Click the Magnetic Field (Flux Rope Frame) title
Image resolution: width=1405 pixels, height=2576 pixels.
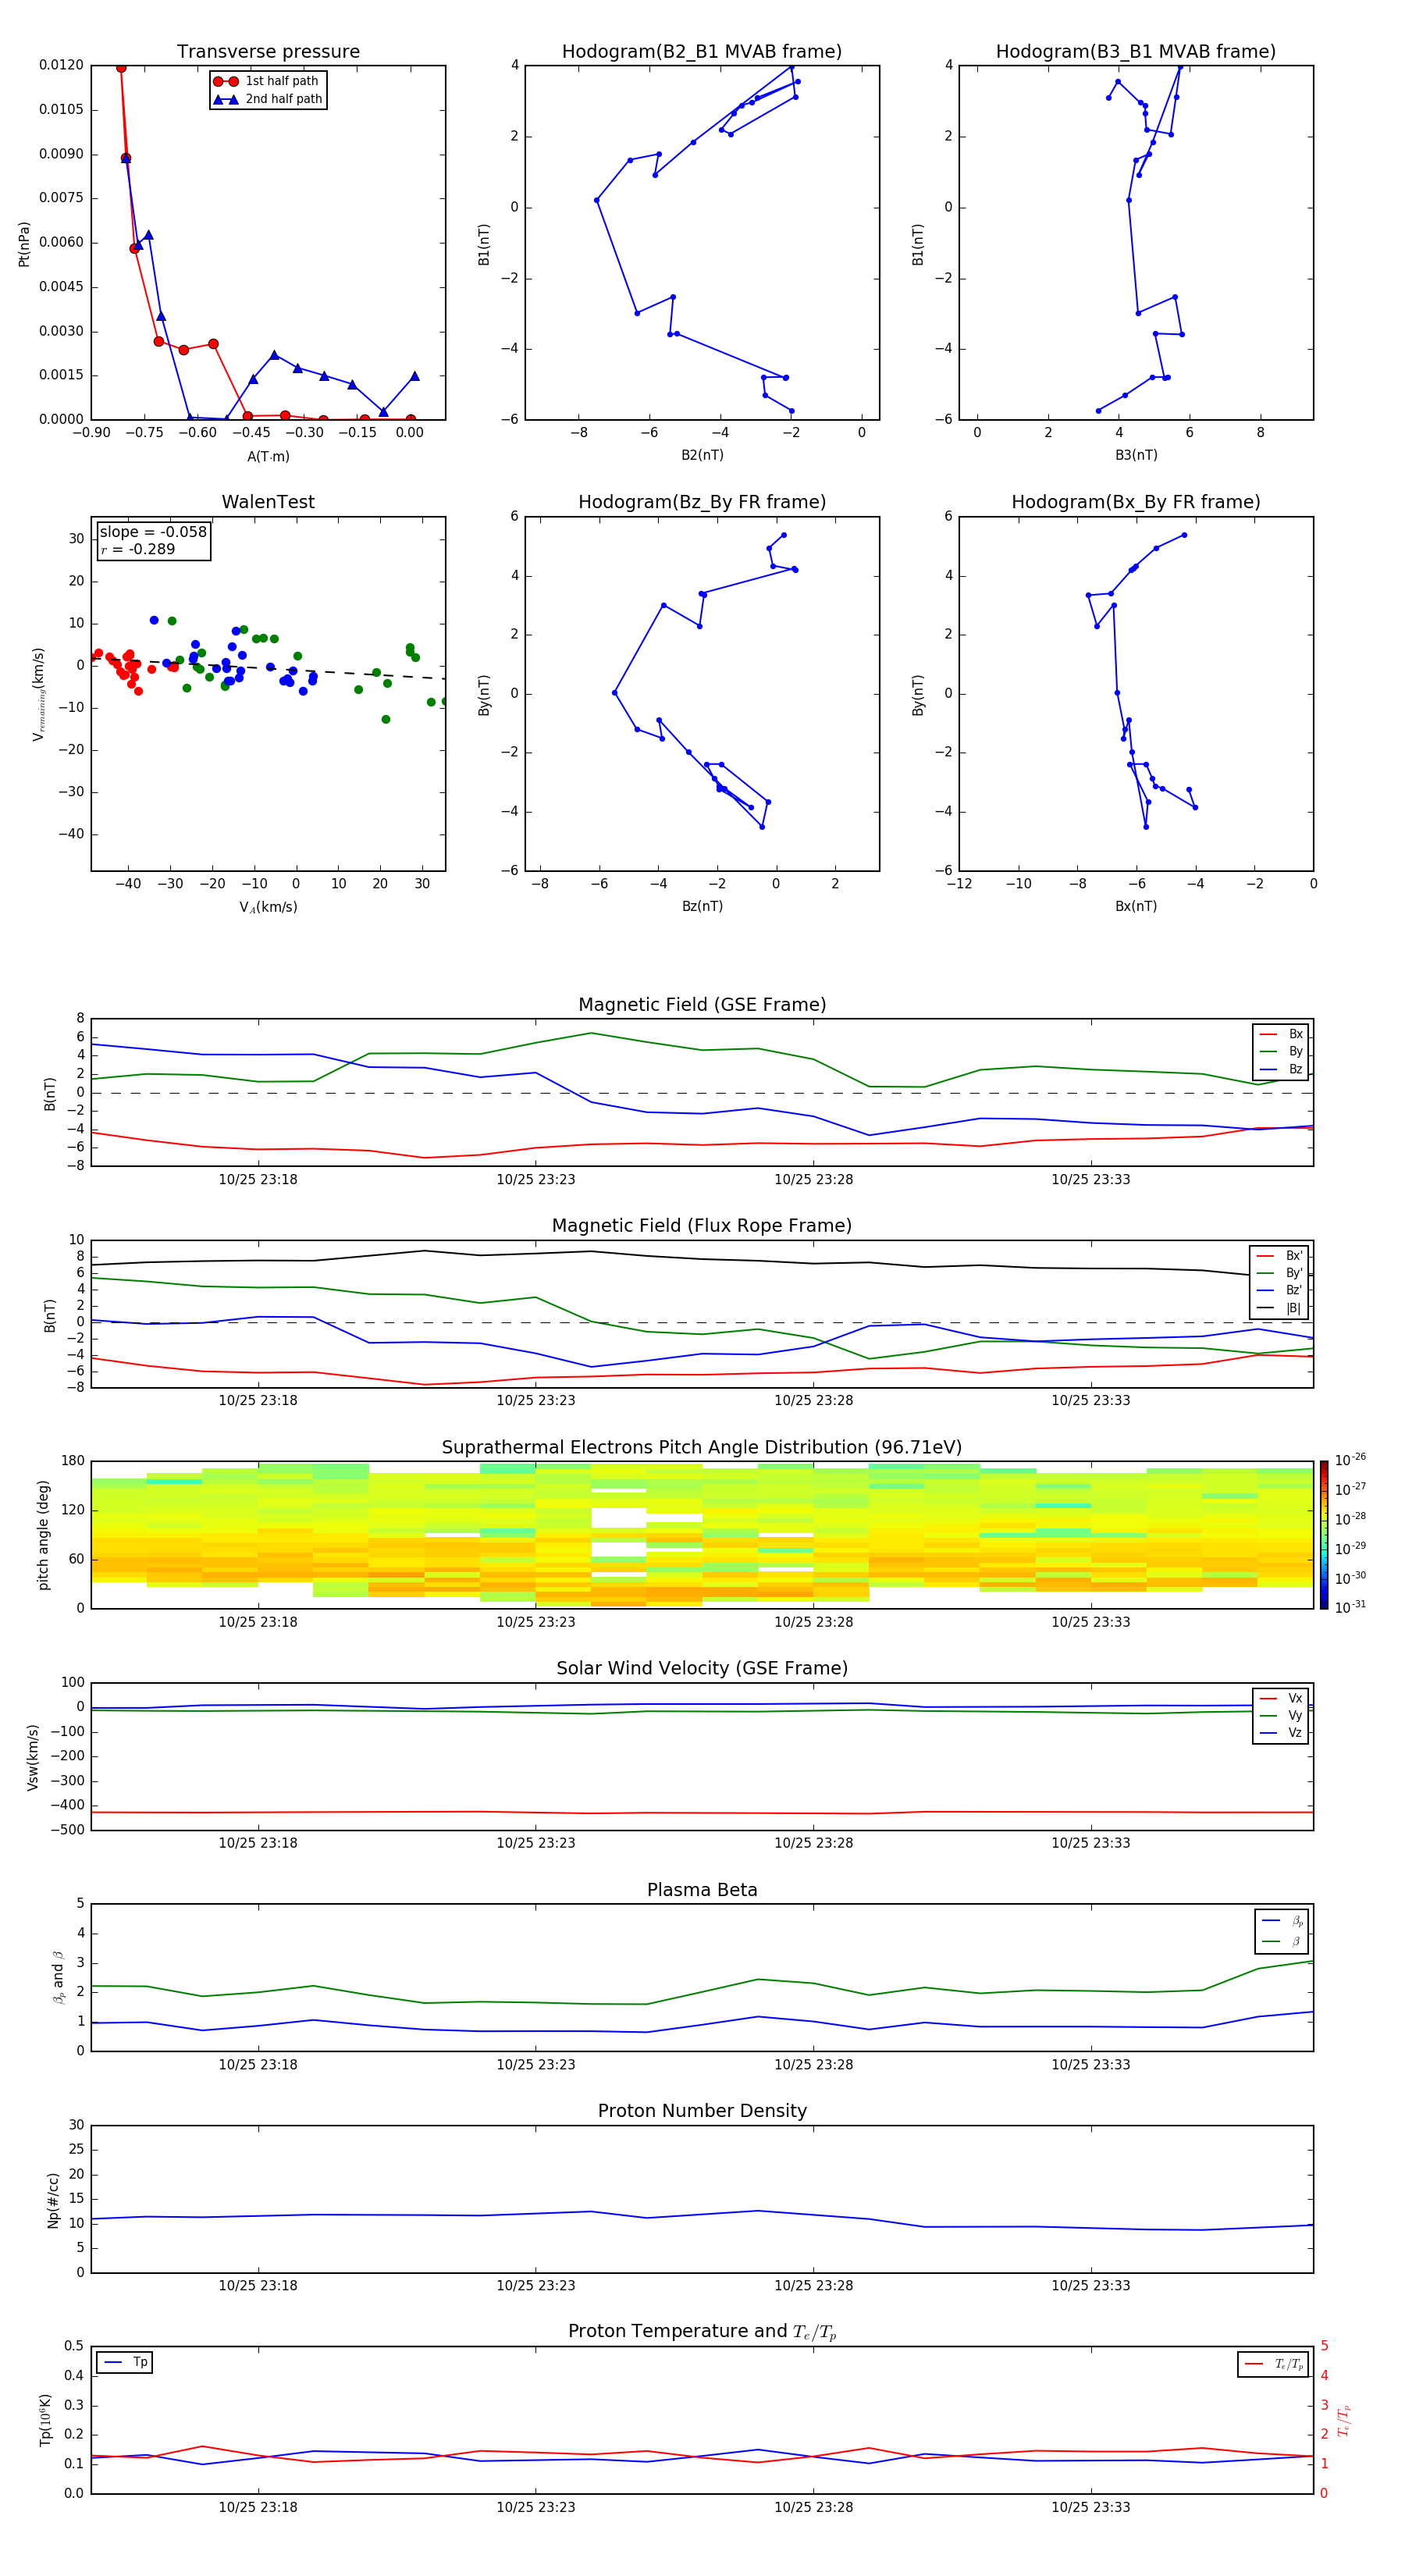702,1226
